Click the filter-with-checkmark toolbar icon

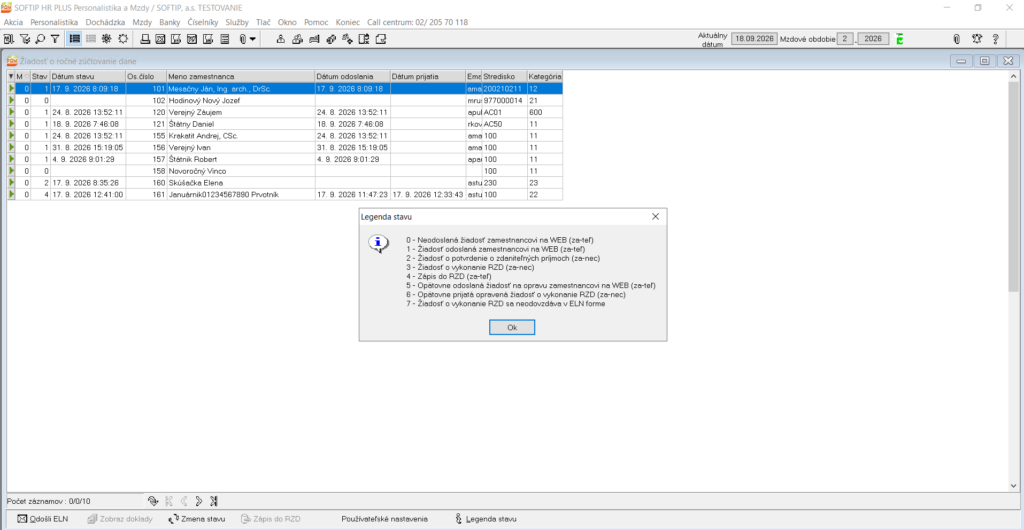25,39
